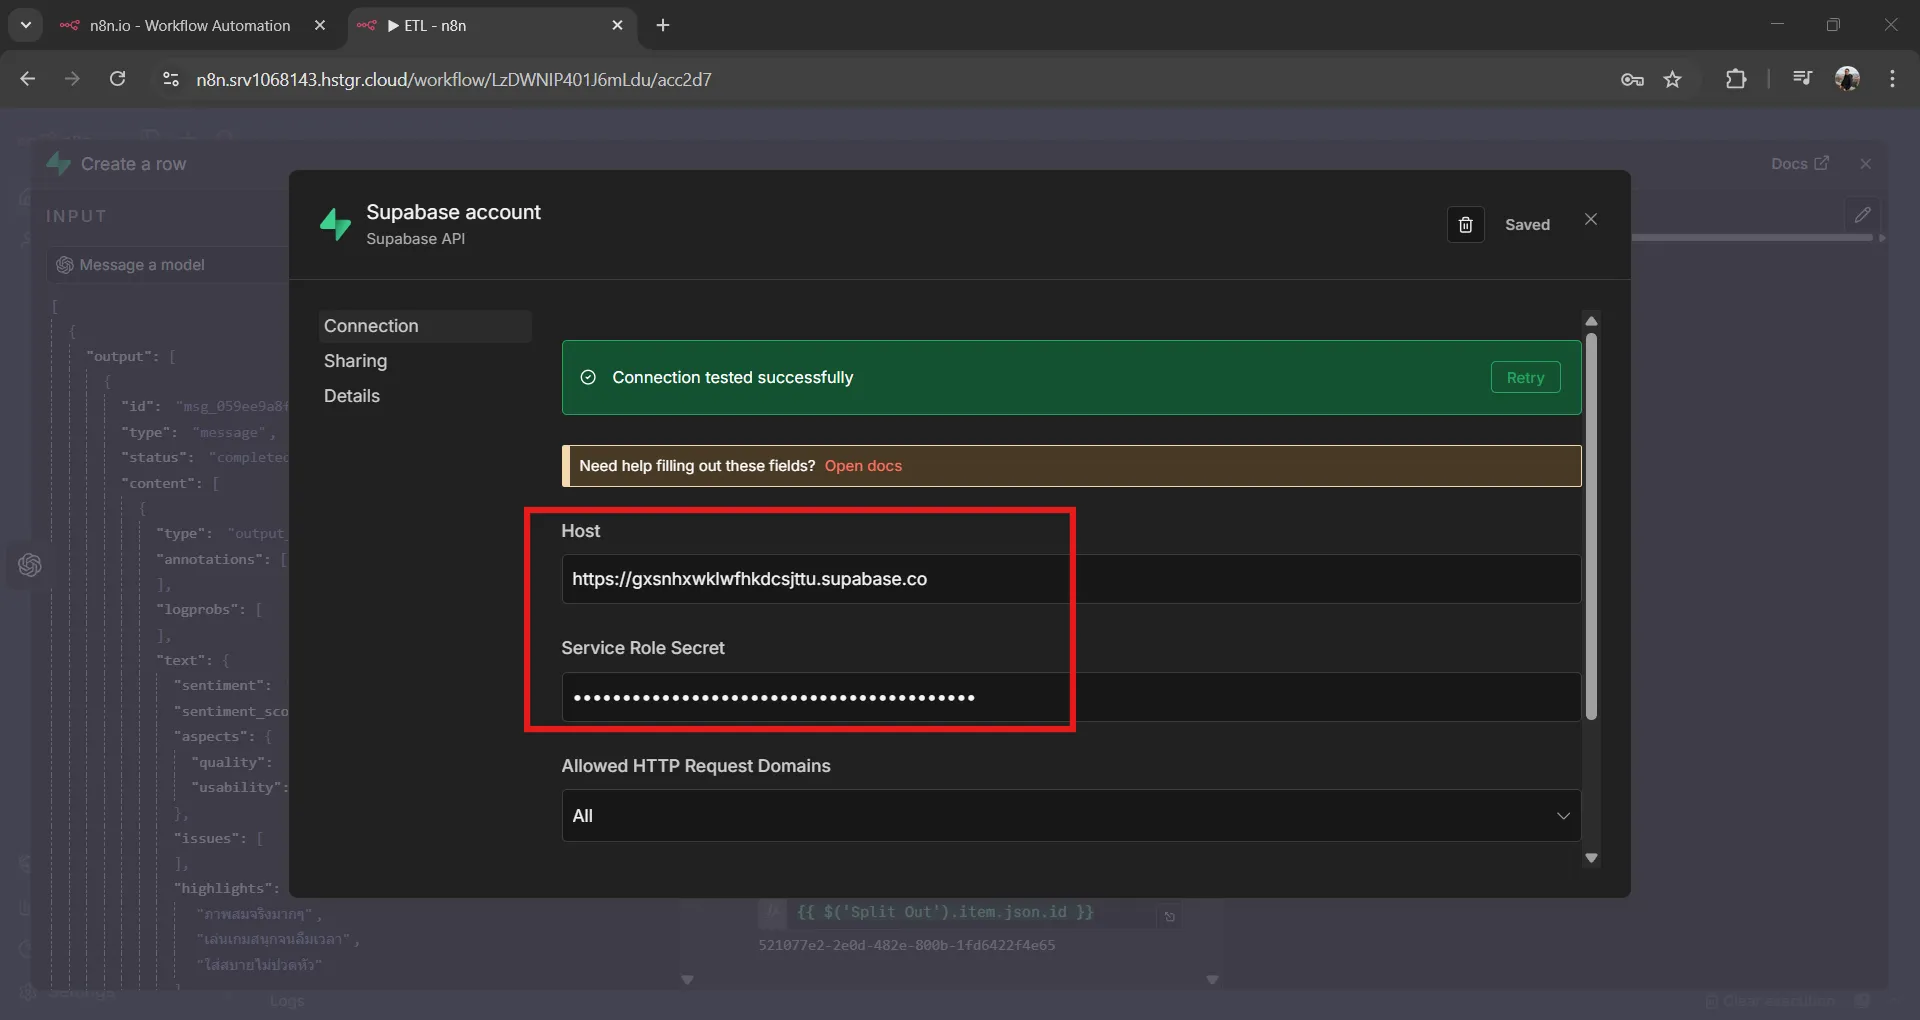Click the Retry connection test button

1525,377
